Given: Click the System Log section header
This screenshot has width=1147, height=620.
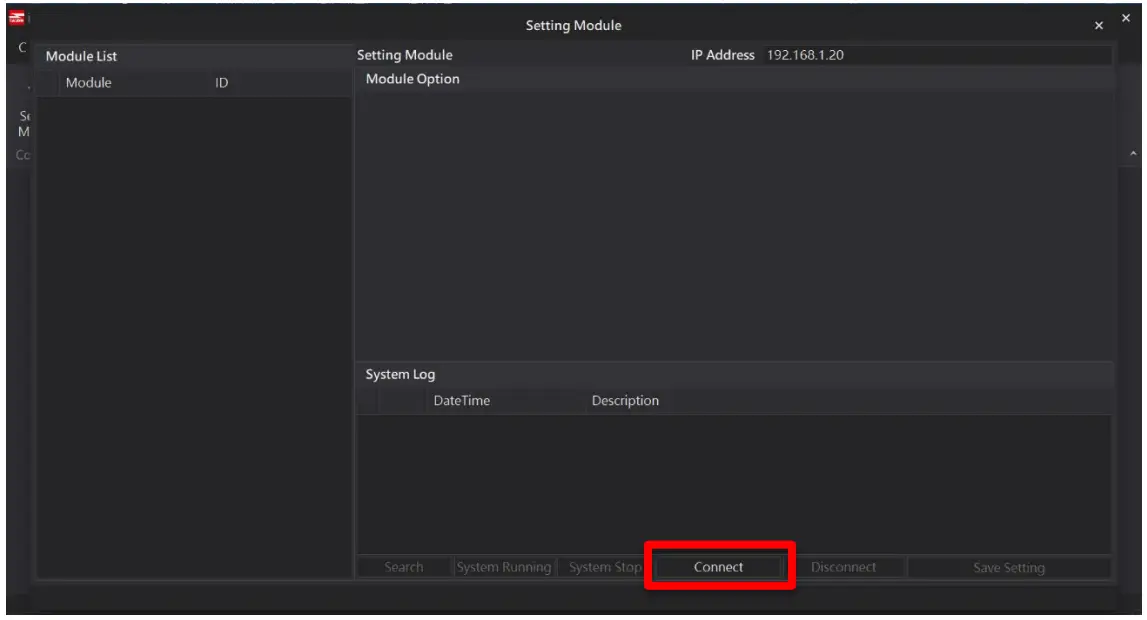Looking at the screenshot, I should (x=400, y=374).
